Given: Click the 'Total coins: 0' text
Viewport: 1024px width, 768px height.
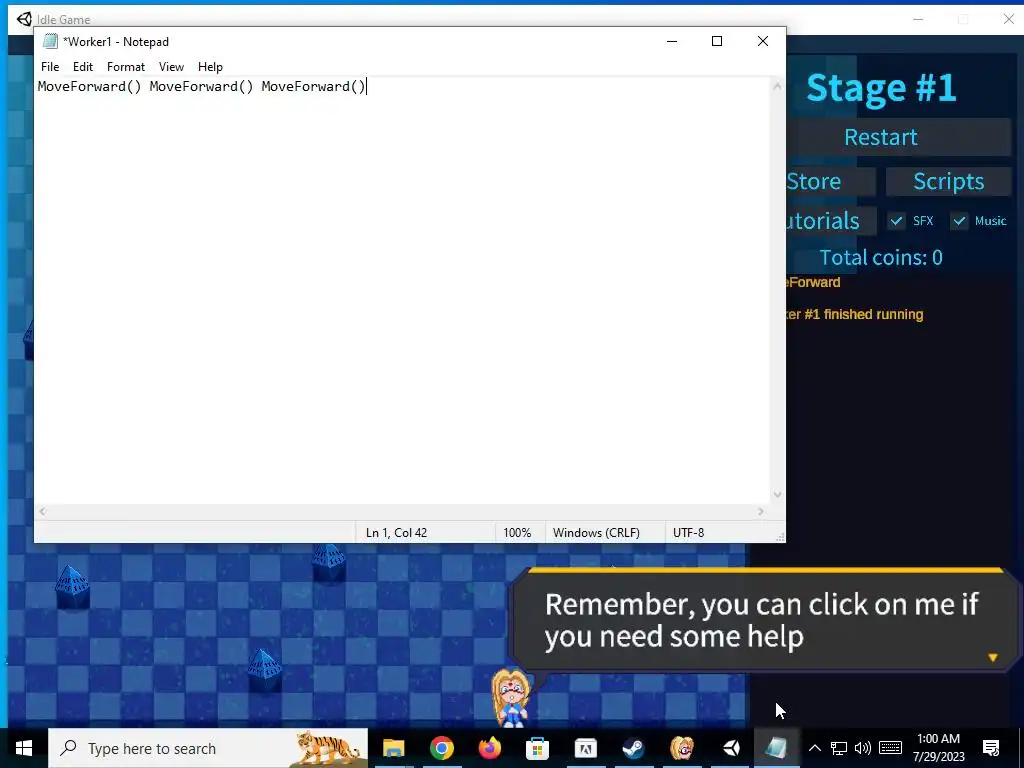Looking at the screenshot, I should pyautogui.click(x=881, y=257).
